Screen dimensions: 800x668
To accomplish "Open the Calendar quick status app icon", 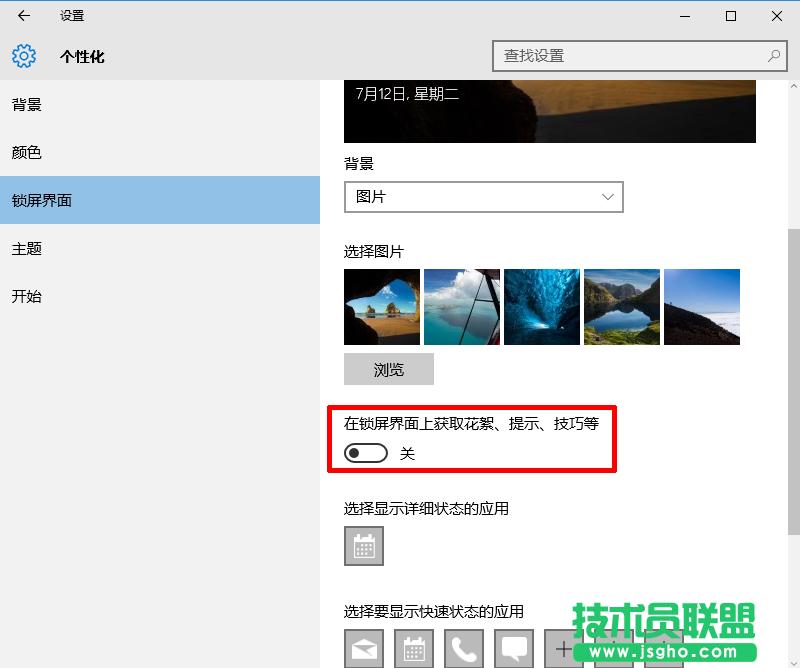I will coord(413,648).
